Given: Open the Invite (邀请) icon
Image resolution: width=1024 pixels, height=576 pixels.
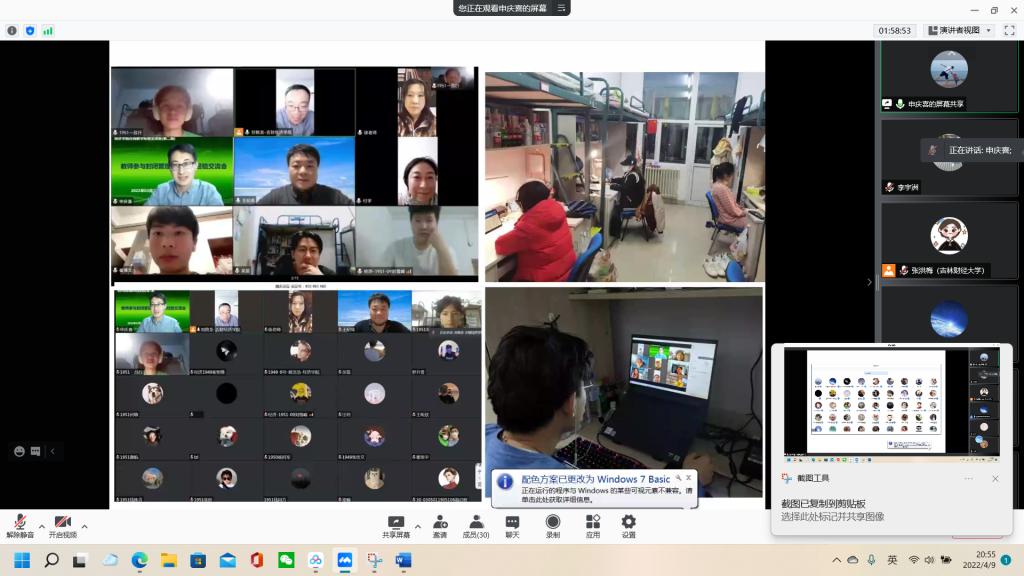Looking at the screenshot, I should tap(440, 526).
